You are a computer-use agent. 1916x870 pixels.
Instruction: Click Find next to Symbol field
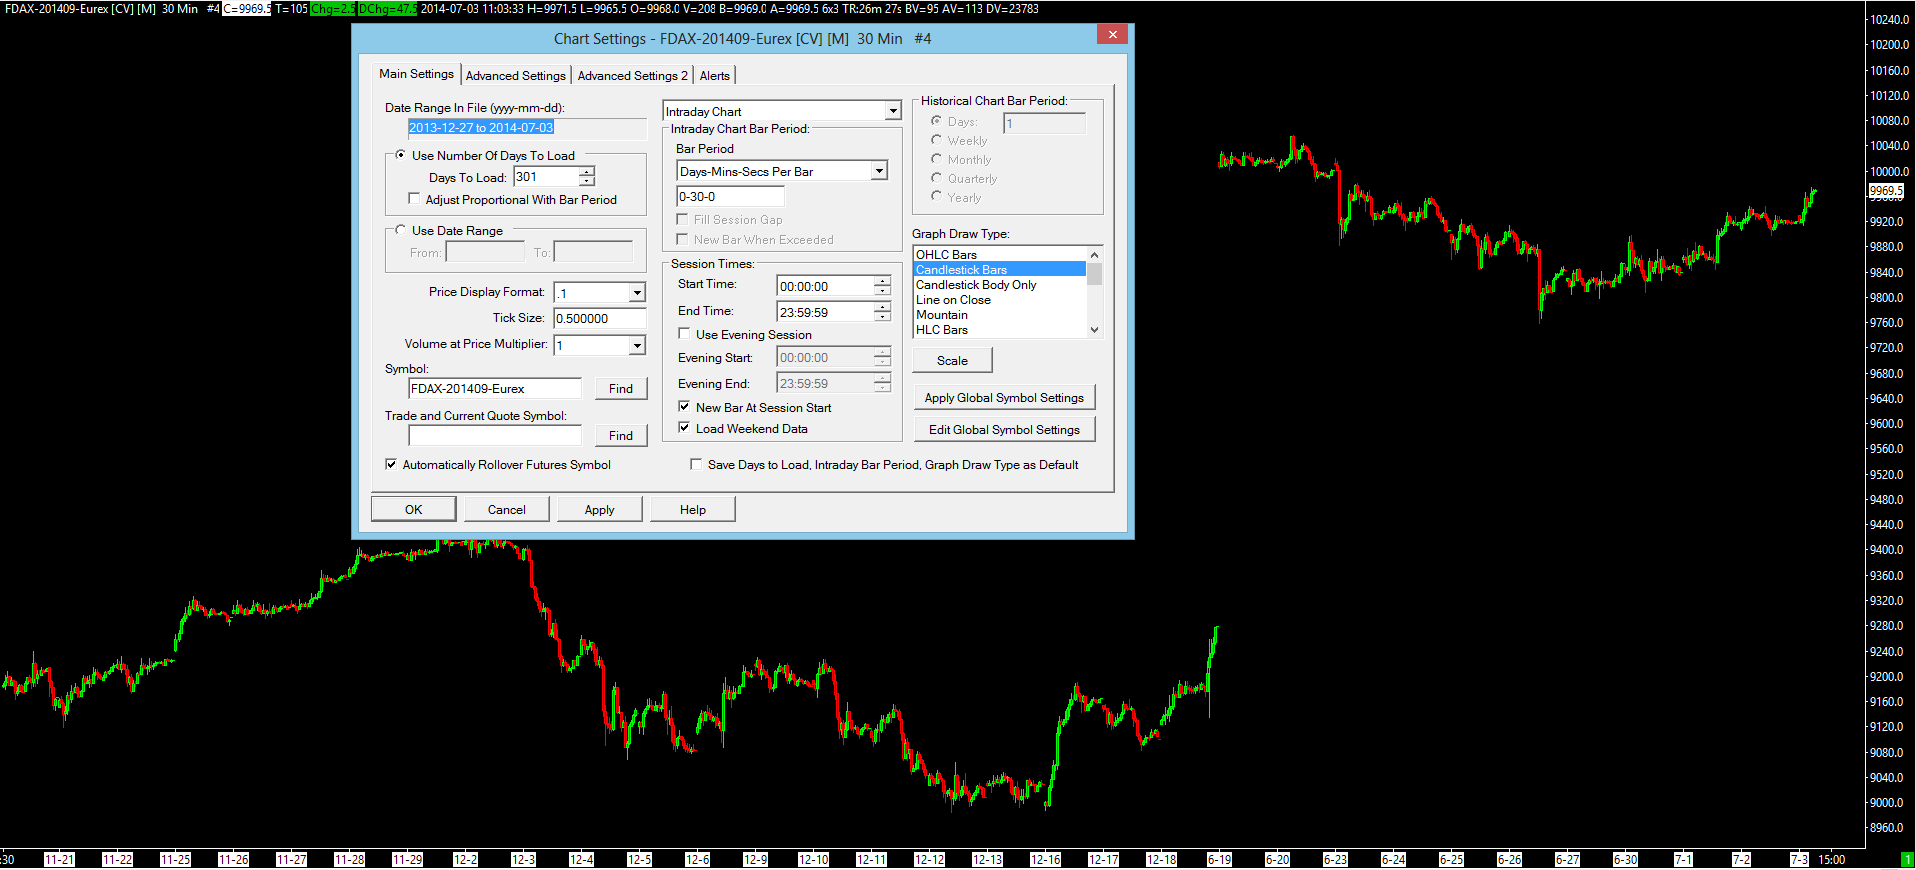(x=621, y=388)
